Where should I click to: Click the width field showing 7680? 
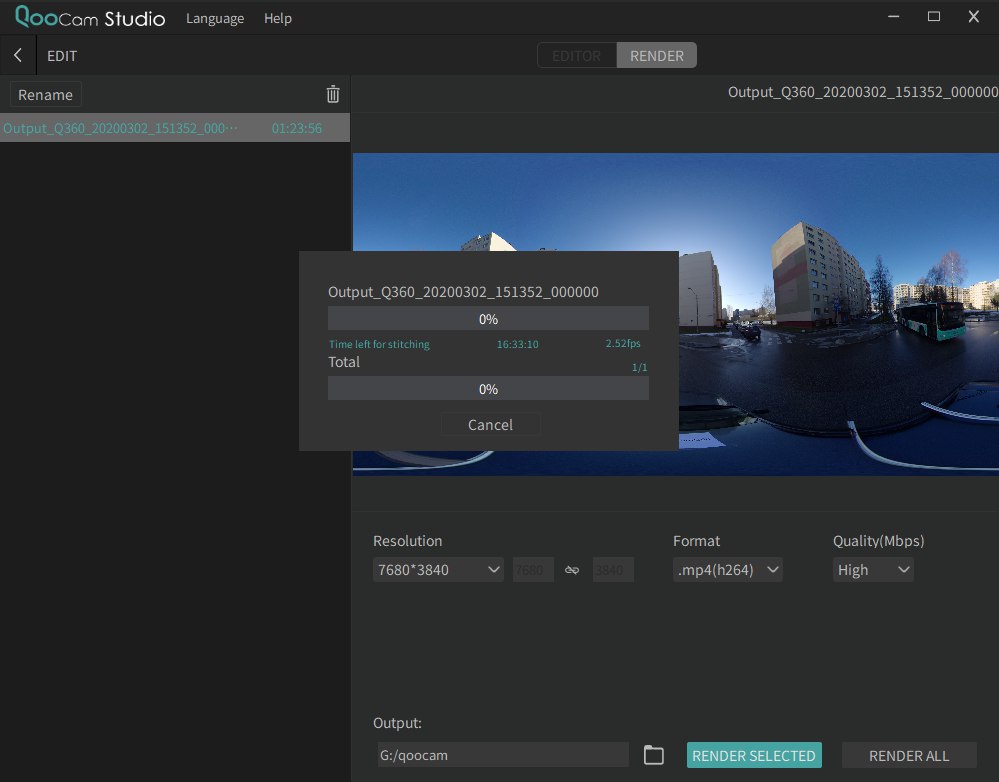point(533,570)
